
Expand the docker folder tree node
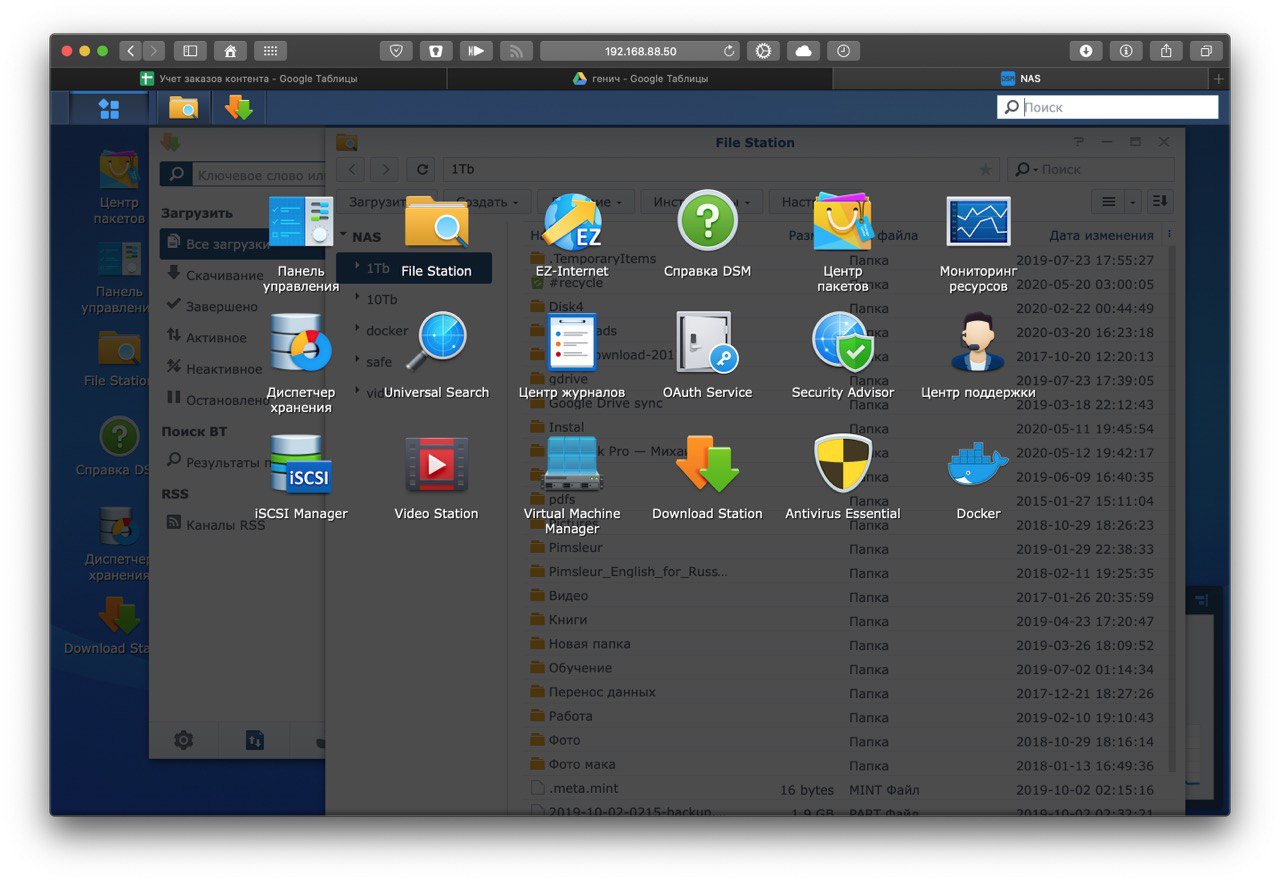358,329
